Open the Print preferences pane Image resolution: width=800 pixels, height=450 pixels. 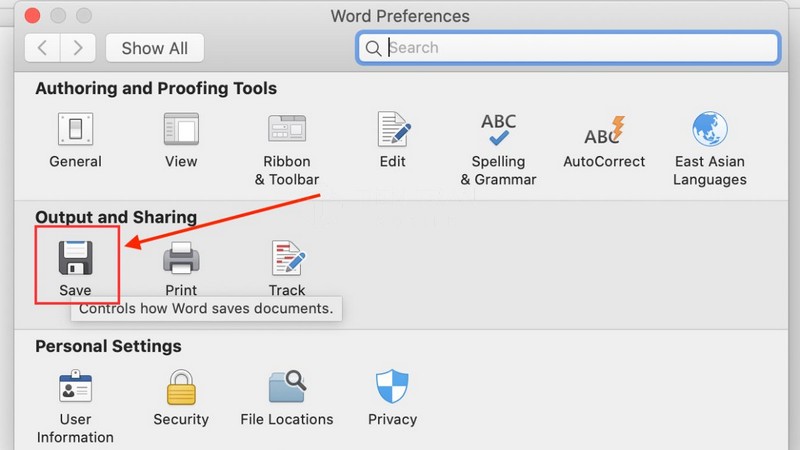(181, 258)
